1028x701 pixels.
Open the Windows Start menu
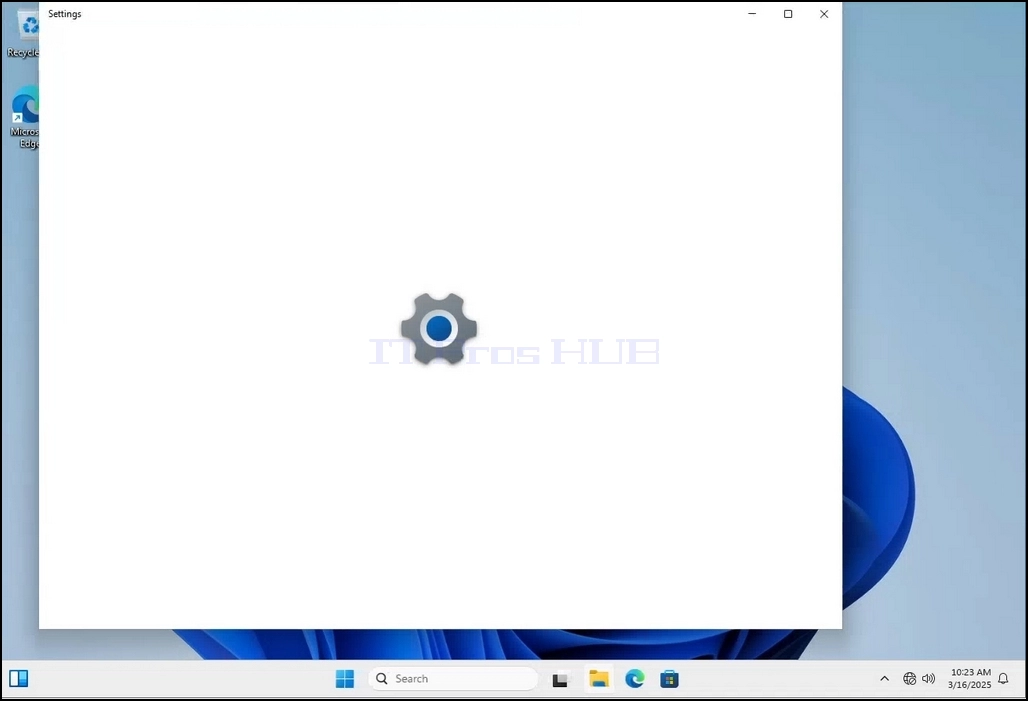pyautogui.click(x=344, y=679)
